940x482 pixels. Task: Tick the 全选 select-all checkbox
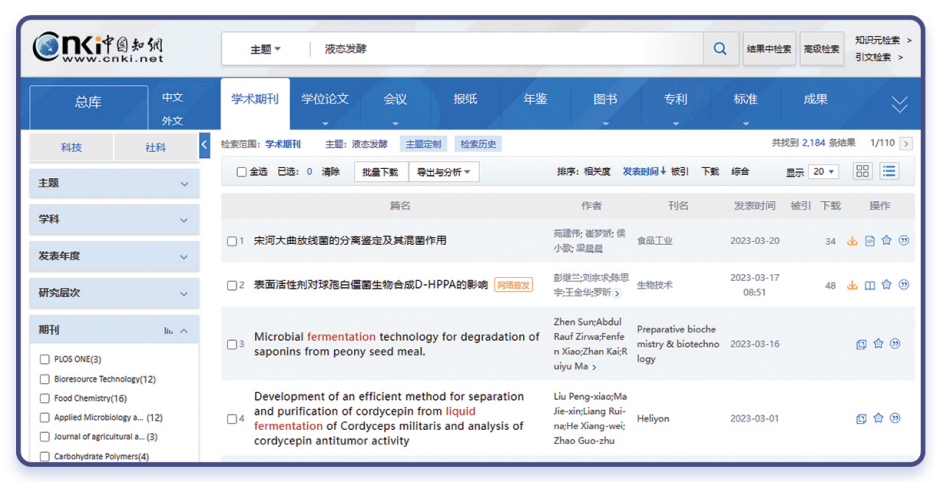click(242, 172)
